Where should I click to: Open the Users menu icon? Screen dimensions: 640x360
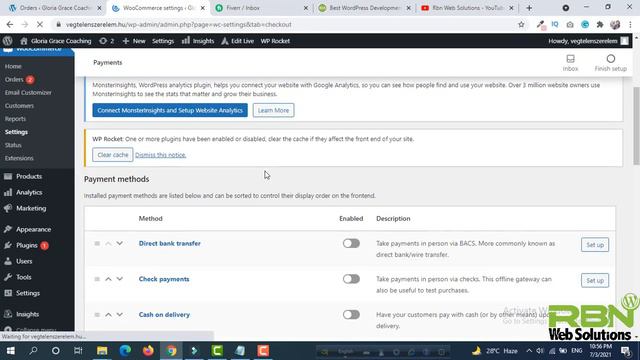pos(8,261)
